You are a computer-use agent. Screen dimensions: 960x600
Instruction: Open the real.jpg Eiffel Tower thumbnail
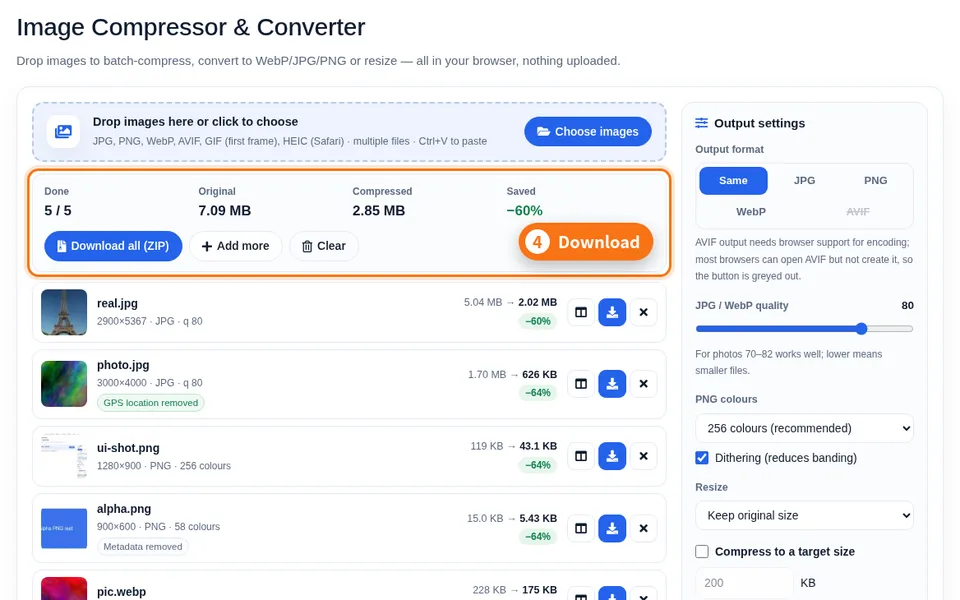pyautogui.click(x=64, y=312)
